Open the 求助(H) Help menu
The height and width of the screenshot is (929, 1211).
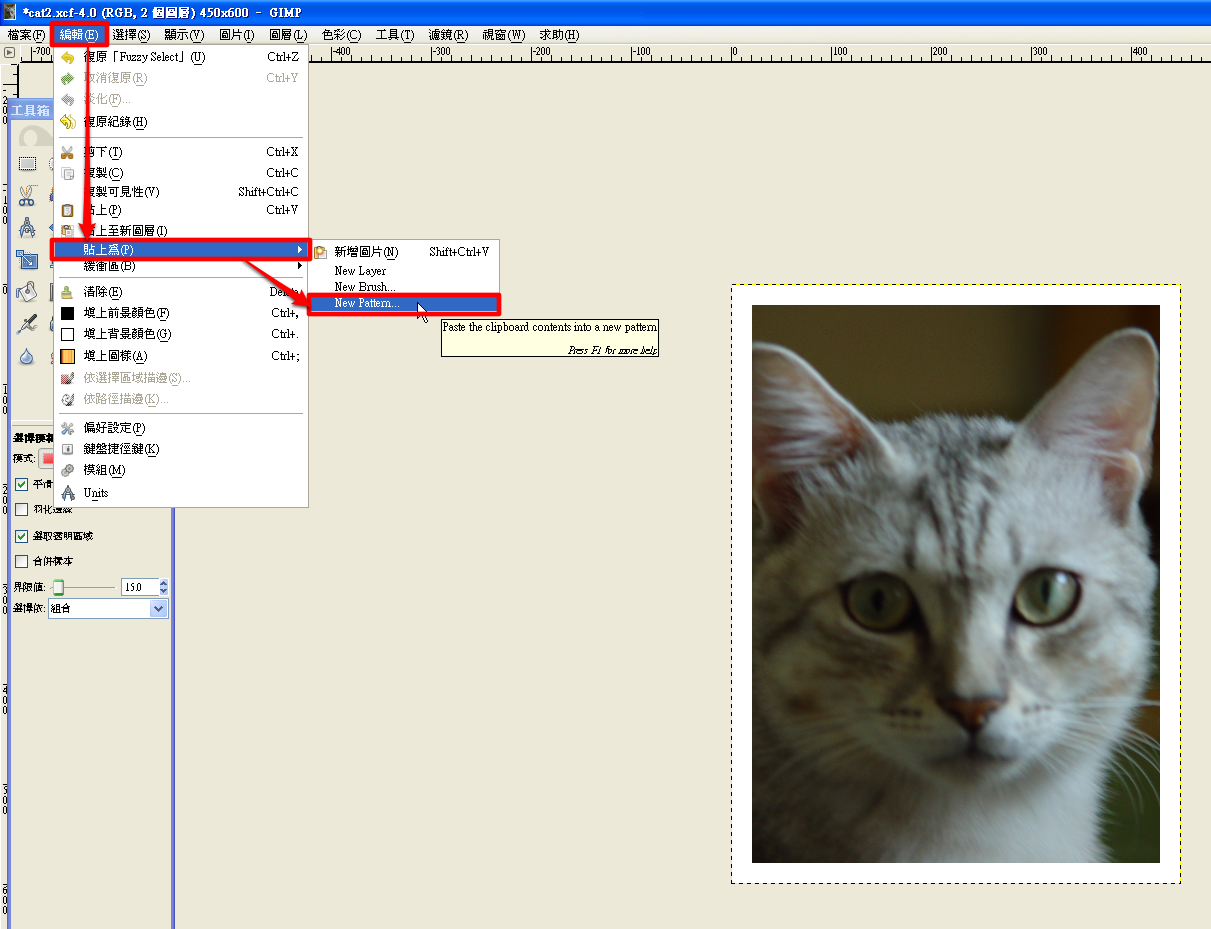click(558, 35)
